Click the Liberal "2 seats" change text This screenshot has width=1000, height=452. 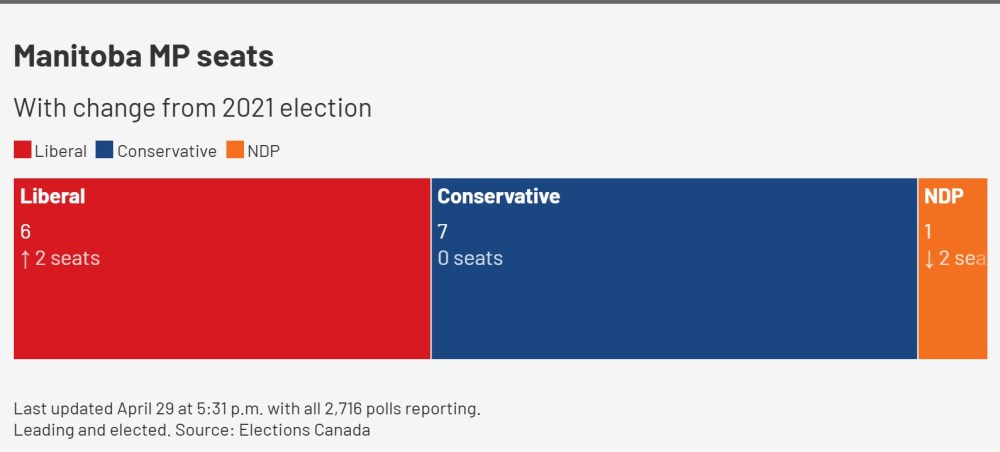tap(67, 259)
